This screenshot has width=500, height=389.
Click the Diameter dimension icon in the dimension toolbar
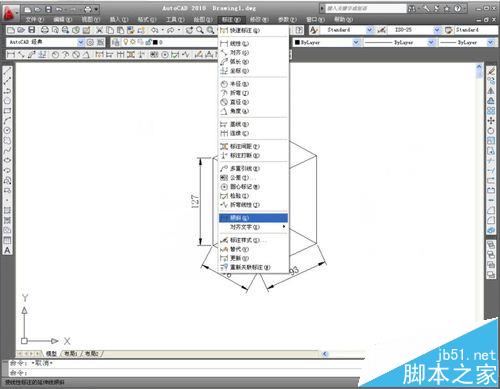tap(76, 54)
